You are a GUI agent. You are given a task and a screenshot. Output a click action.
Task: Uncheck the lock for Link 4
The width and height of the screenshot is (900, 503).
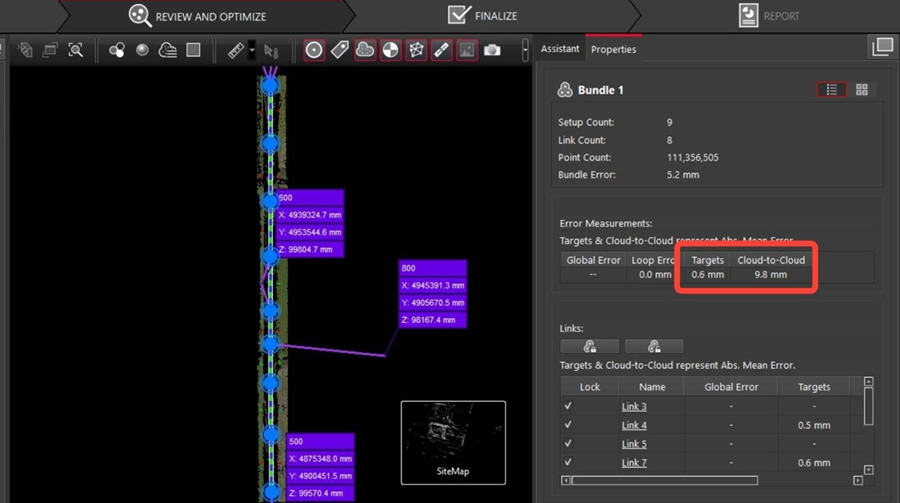pos(568,425)
